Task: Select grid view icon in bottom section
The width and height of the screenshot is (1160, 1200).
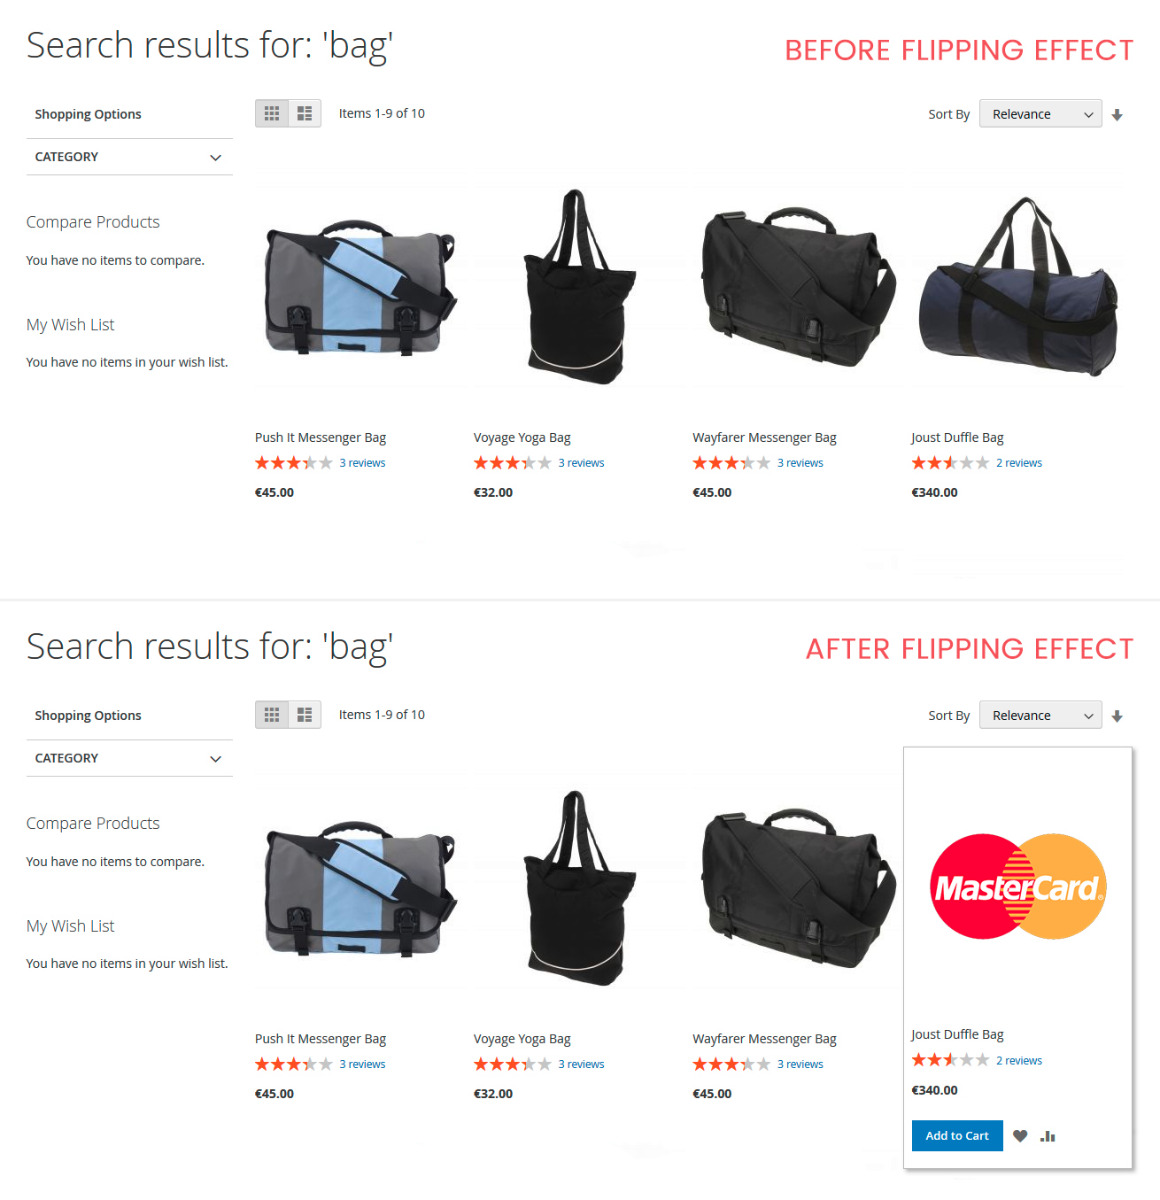Action: [272, 715]
